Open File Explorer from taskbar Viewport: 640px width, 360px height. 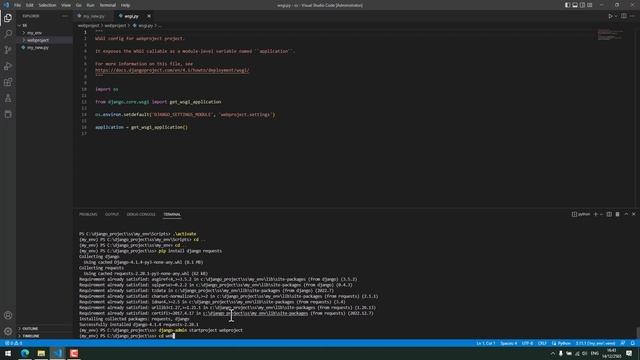[x=41, y=353]
